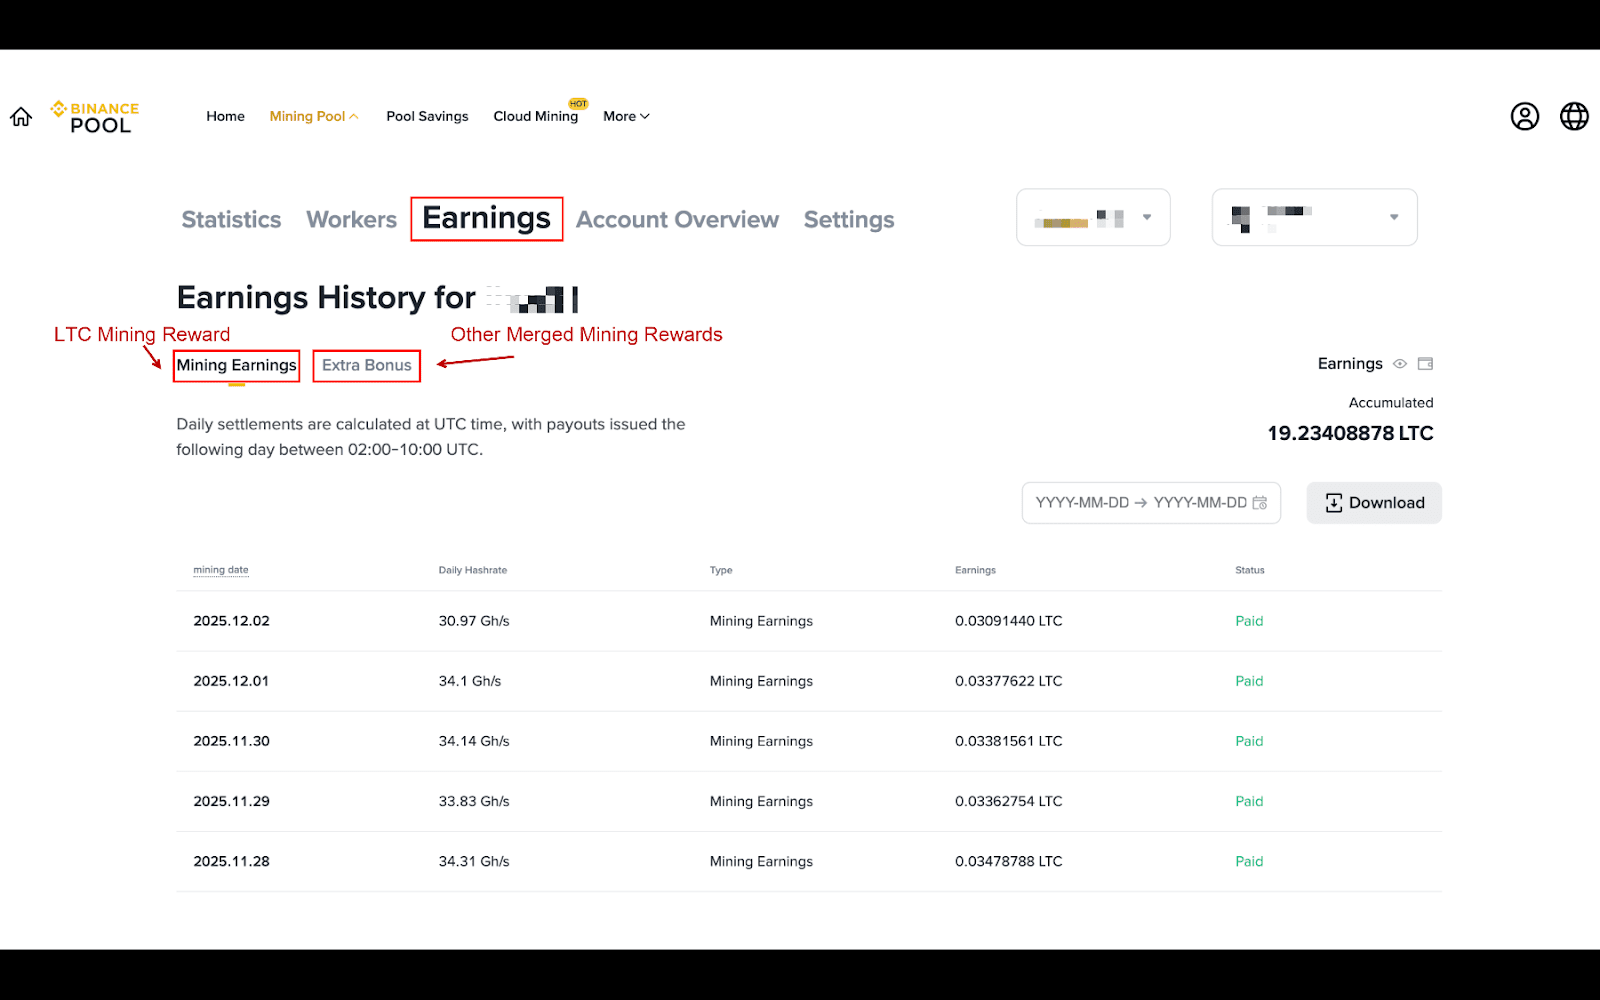Select the 2025.11.29 date cell

(231, 801)
